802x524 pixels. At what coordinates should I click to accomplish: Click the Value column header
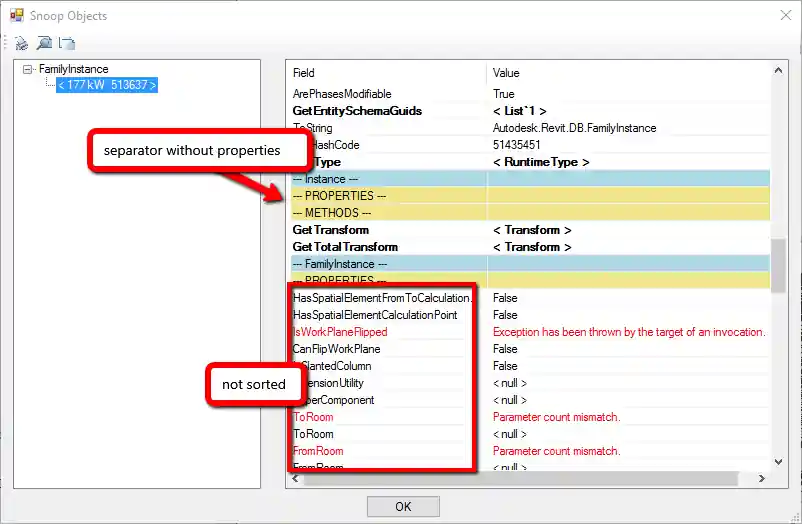506,73
